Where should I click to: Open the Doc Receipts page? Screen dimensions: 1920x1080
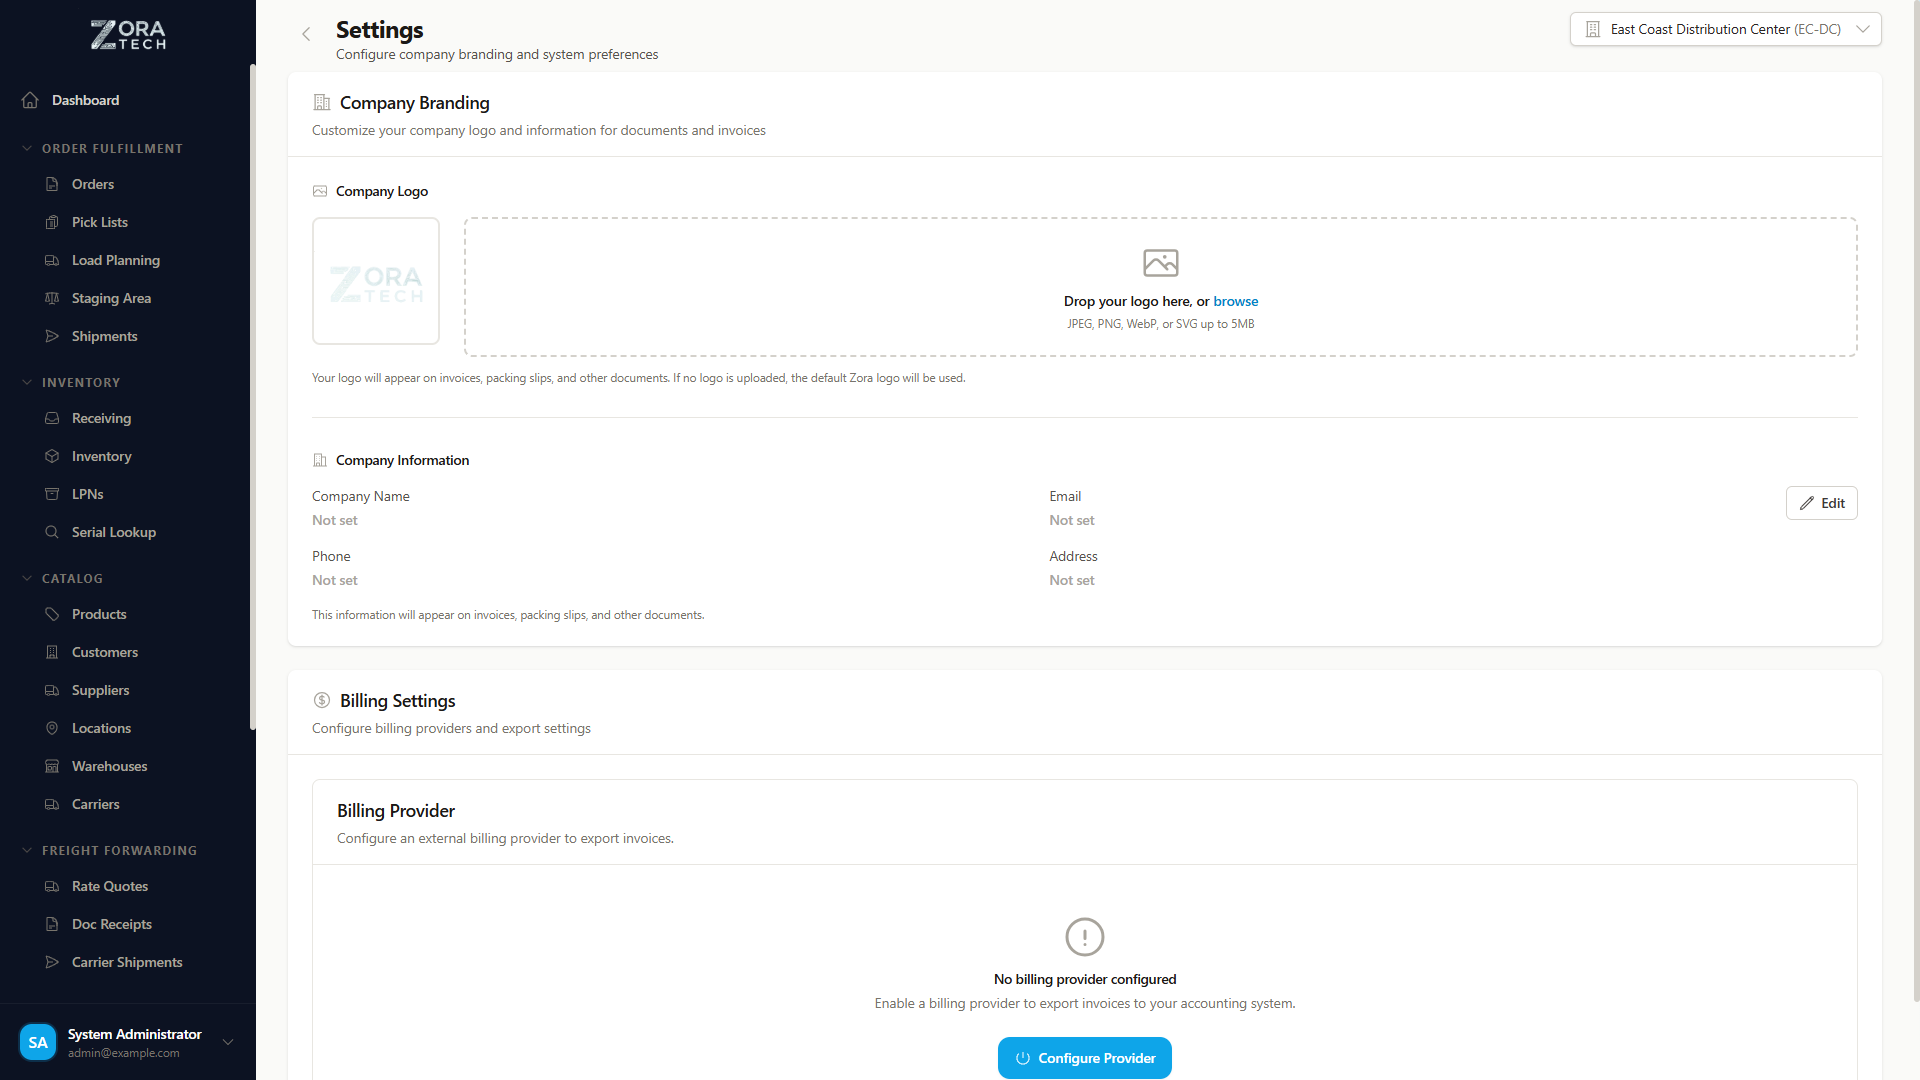[x=111, y=924]
